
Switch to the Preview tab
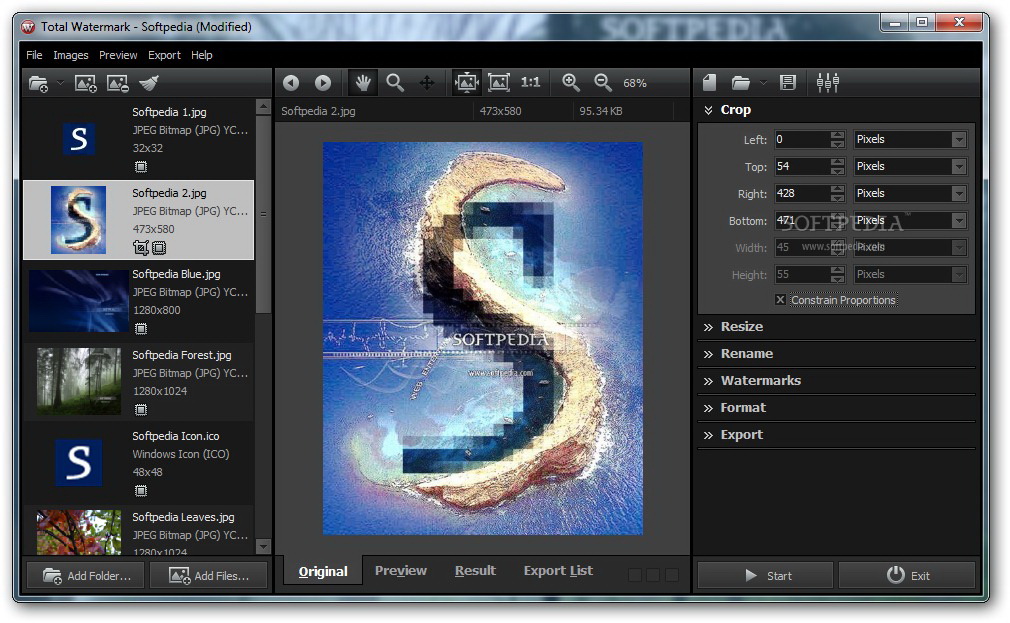(401, 571)
